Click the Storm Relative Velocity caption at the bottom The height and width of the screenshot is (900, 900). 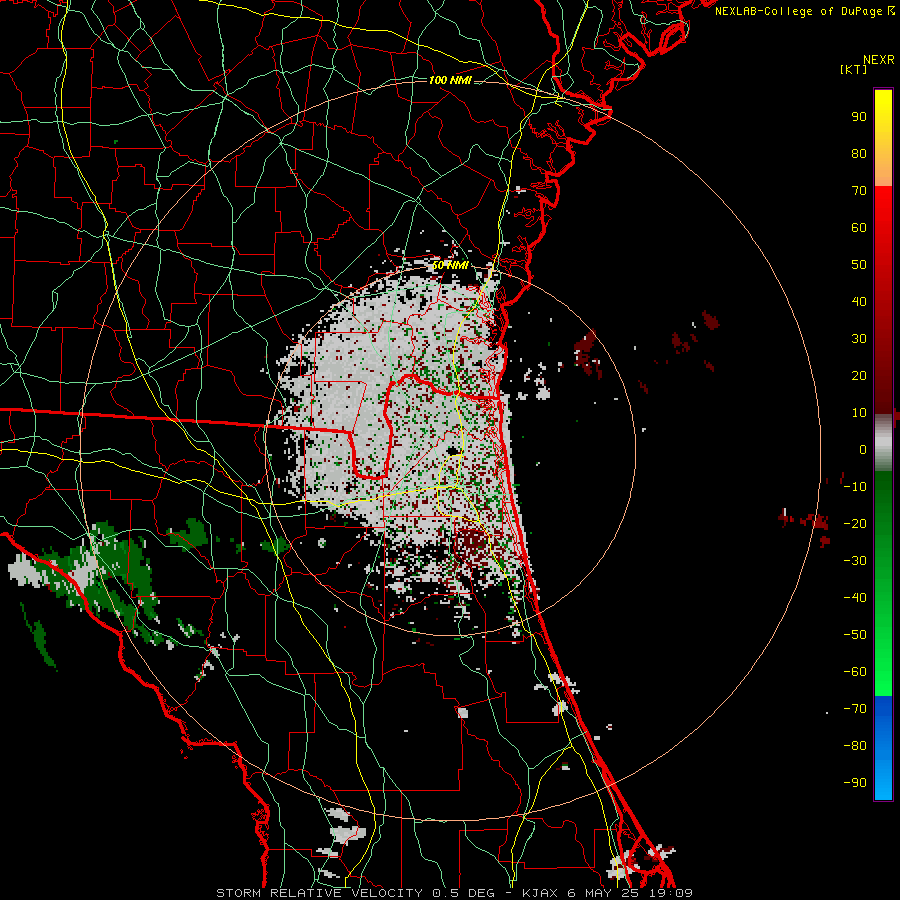coord(454,893)
